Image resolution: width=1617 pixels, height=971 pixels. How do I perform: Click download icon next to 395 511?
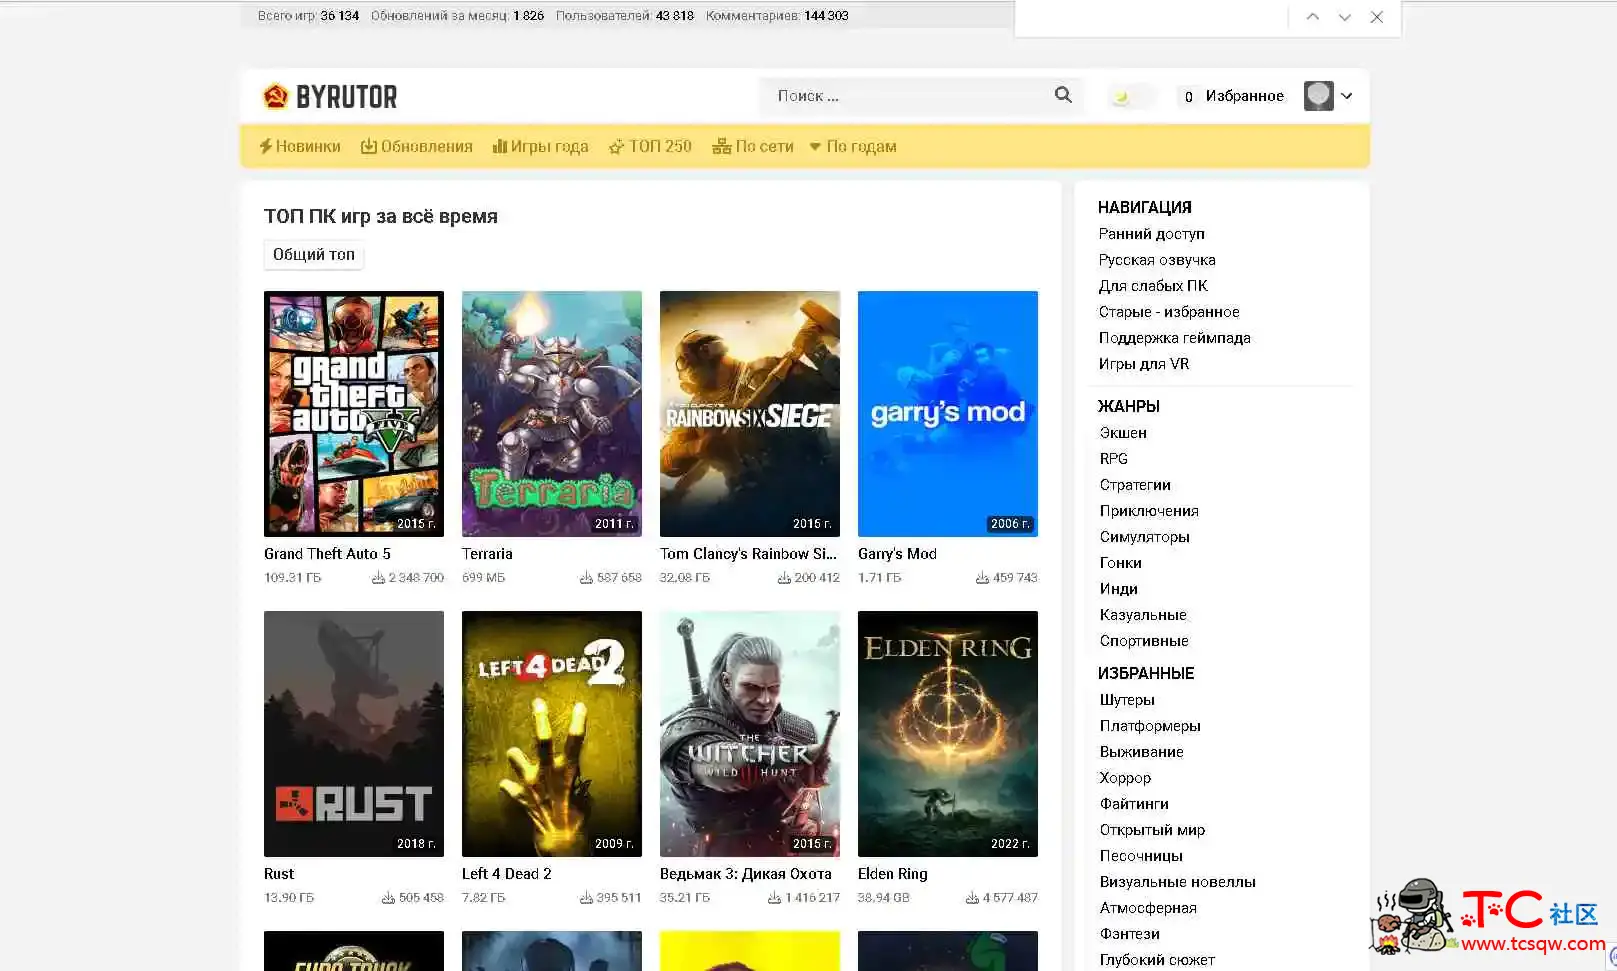click(x=586, y=898)
